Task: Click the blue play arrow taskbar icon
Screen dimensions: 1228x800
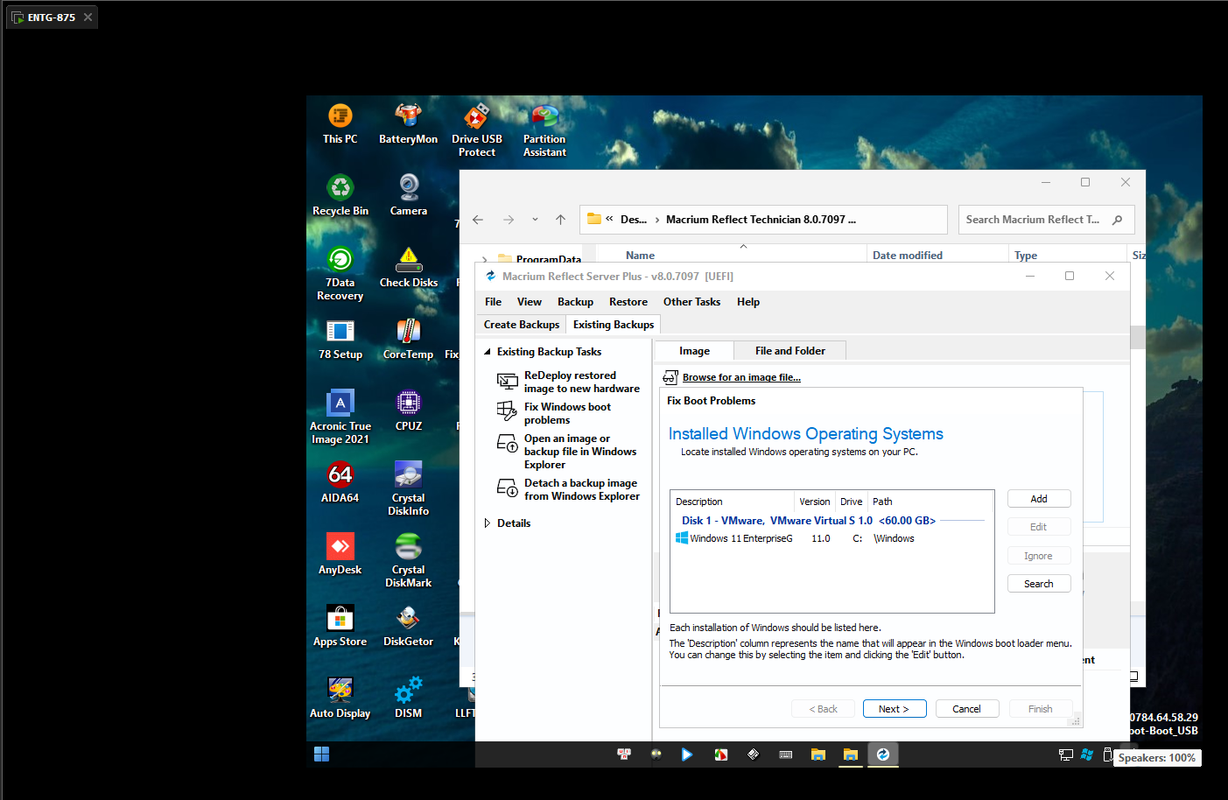Action: (x=686, y=754)
